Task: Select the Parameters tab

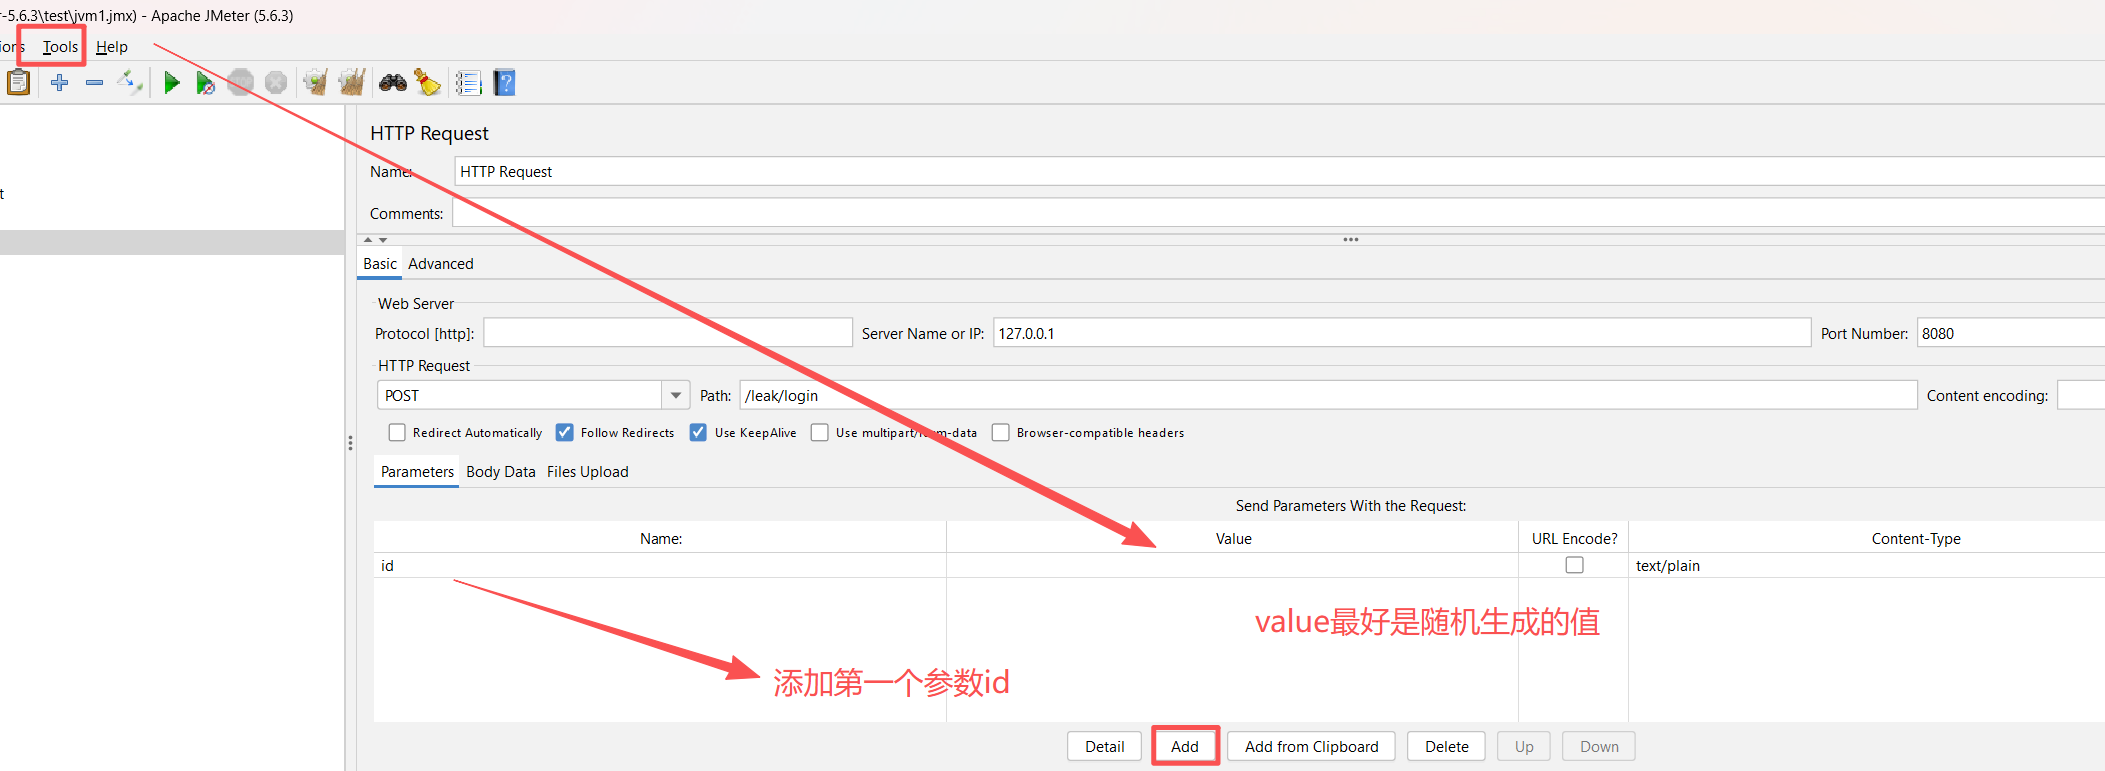Action: click(417, 472)
